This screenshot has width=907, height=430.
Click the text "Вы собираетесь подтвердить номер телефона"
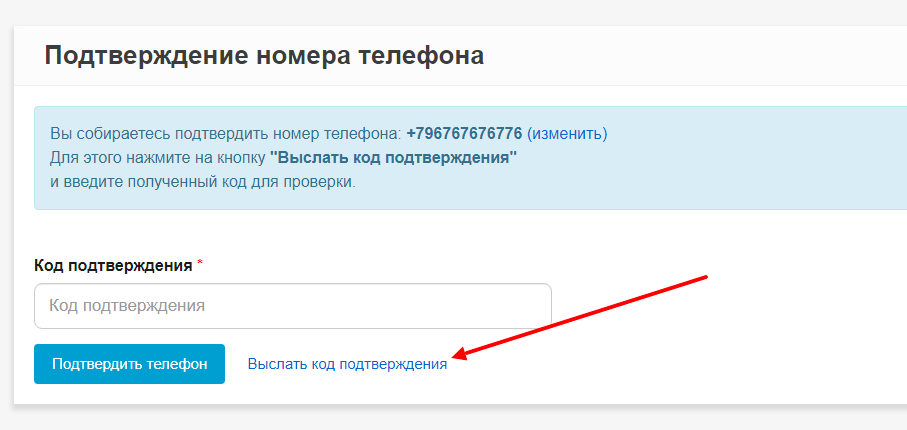point(226,134)
